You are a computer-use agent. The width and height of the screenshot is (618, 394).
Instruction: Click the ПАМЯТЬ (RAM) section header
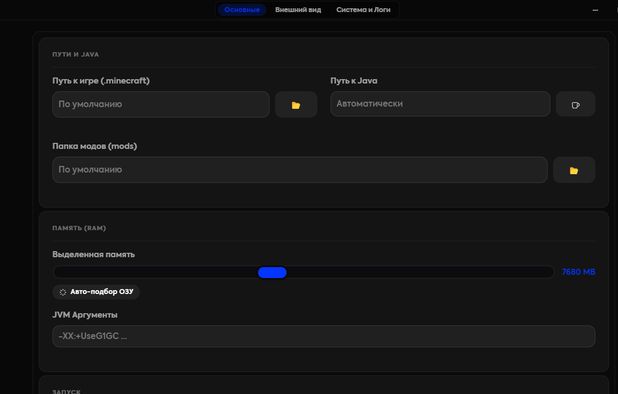coord(79,228)
